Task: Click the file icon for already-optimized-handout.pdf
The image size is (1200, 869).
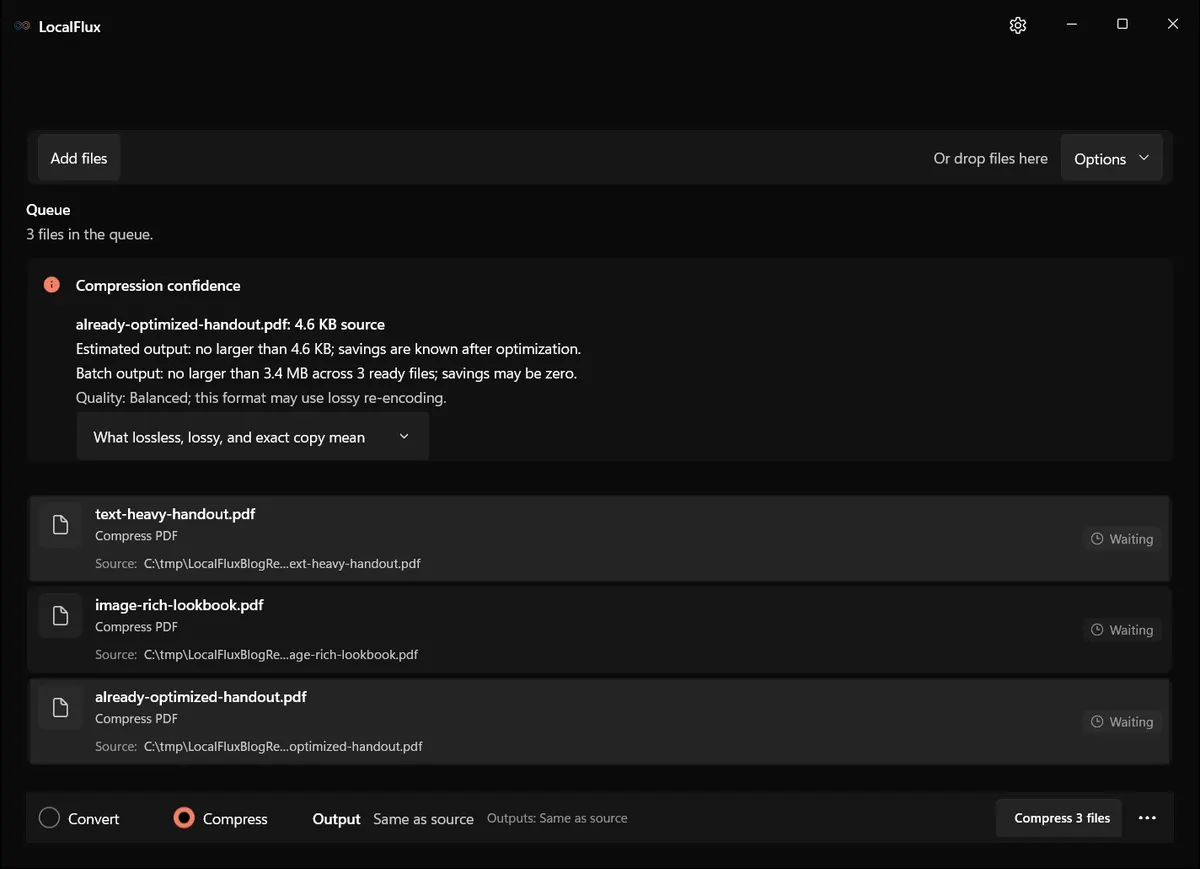Action: click(60, 708)
